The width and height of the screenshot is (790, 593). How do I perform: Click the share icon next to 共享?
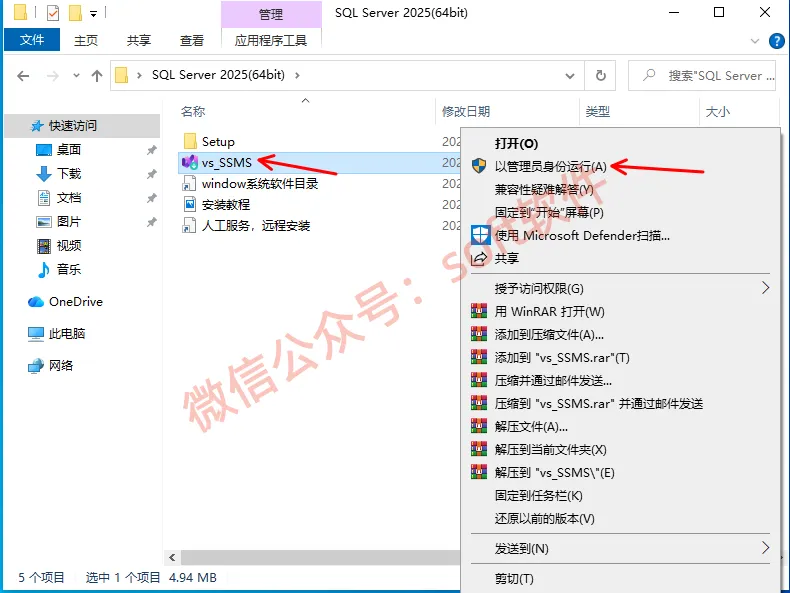pyautogui.click(x=479, y=258)
